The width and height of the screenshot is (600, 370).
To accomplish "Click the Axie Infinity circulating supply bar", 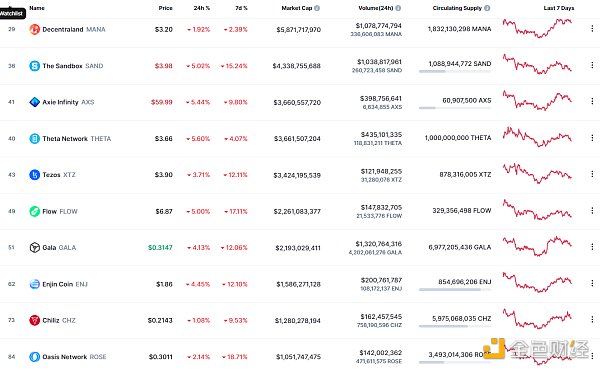I will pyautogui.click(x=455, y=108).
